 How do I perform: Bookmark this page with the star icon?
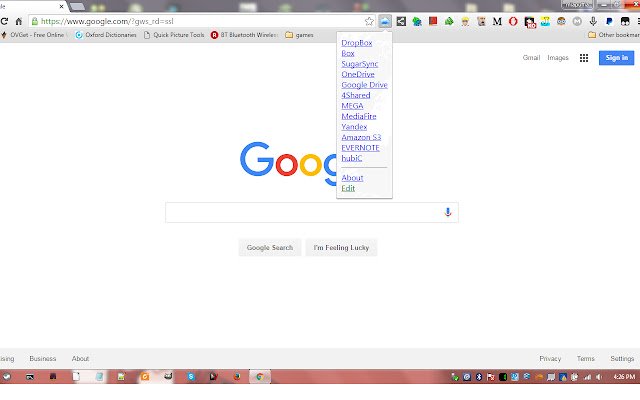coord(369,21)
